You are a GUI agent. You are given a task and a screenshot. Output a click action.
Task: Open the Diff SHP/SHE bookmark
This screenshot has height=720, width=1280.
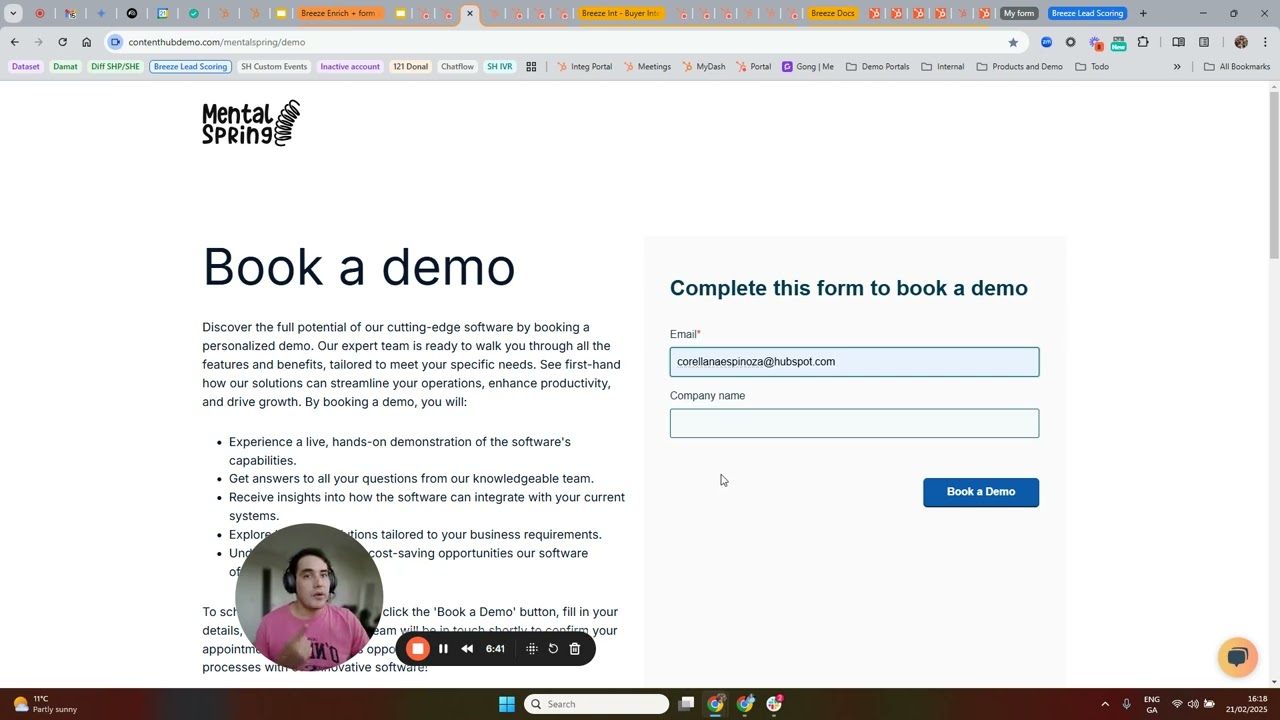[115, 67]
